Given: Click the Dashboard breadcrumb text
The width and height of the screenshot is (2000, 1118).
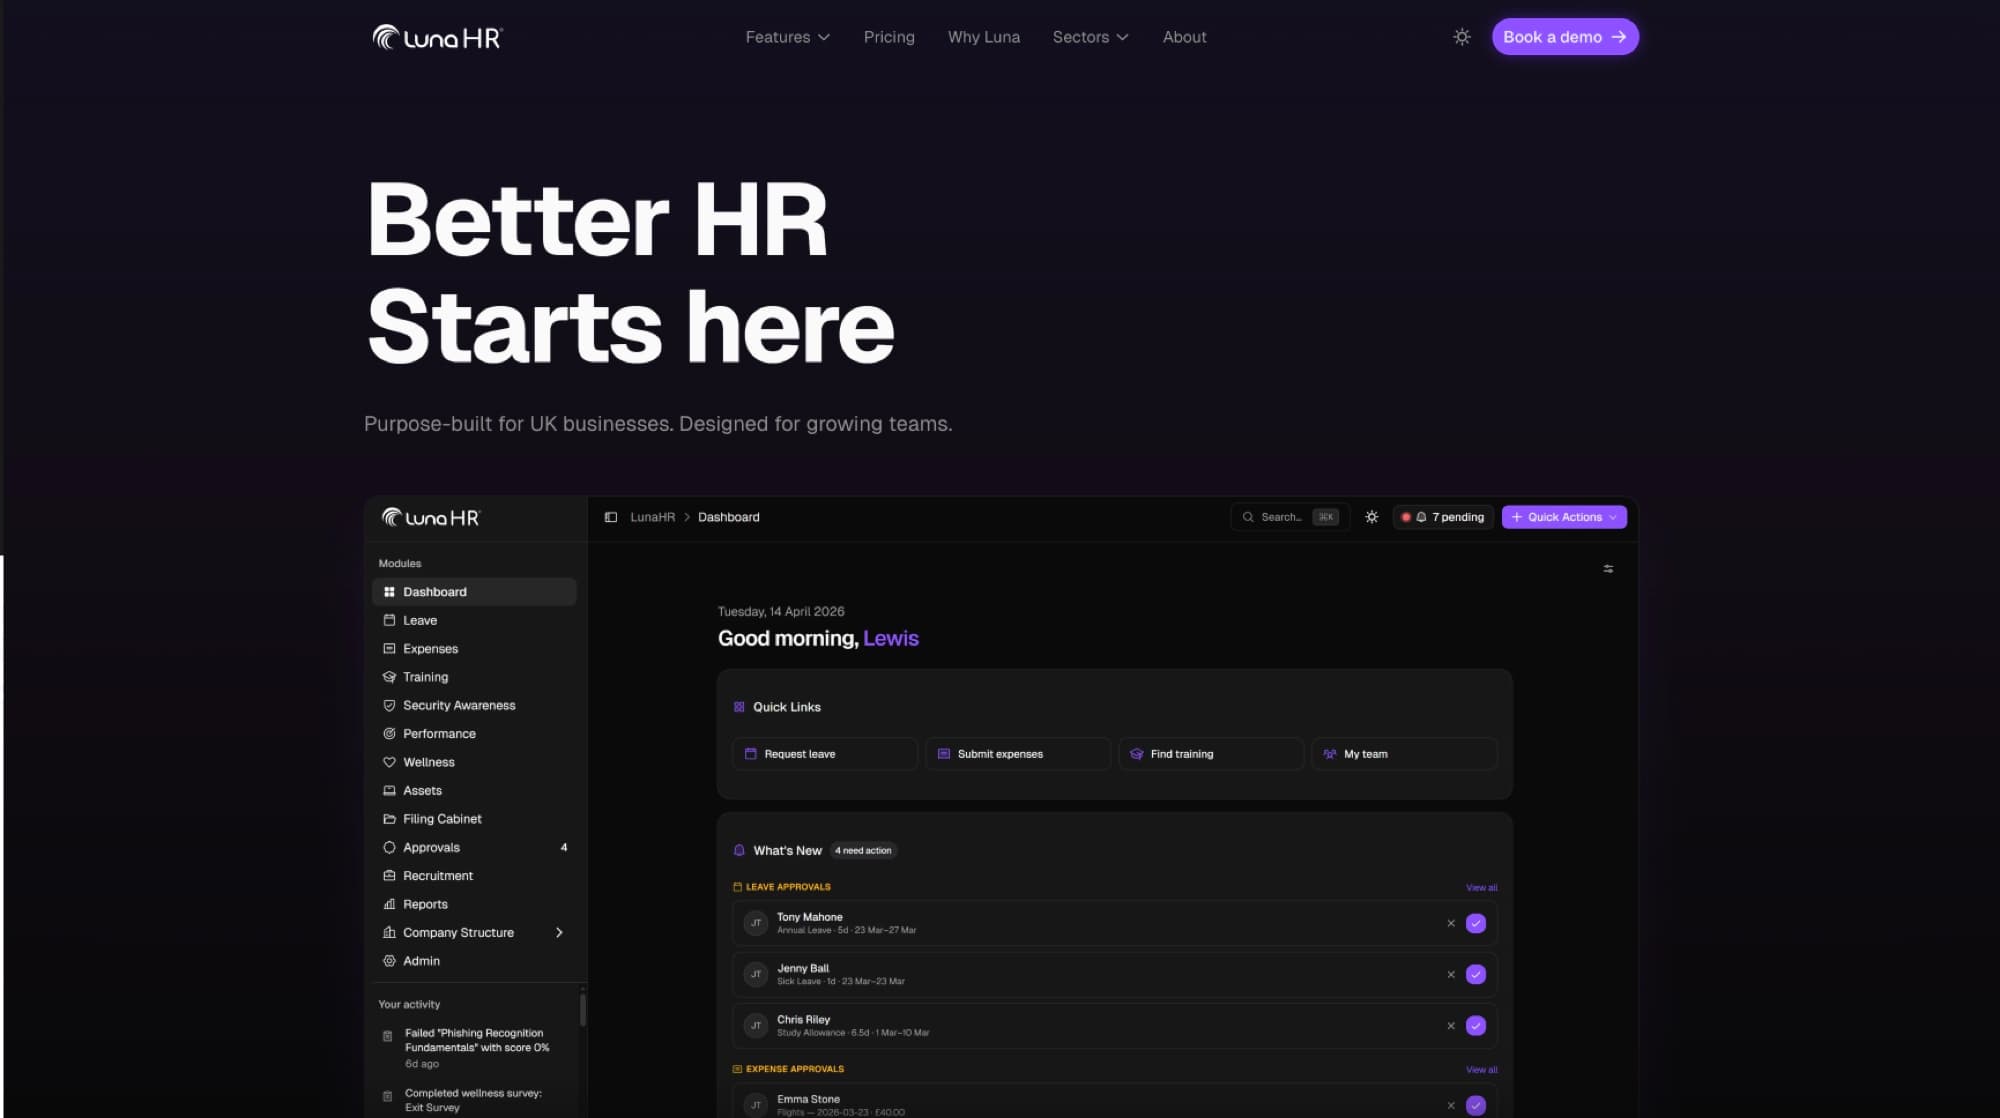Looking at the screenshot, I should 728,517.
